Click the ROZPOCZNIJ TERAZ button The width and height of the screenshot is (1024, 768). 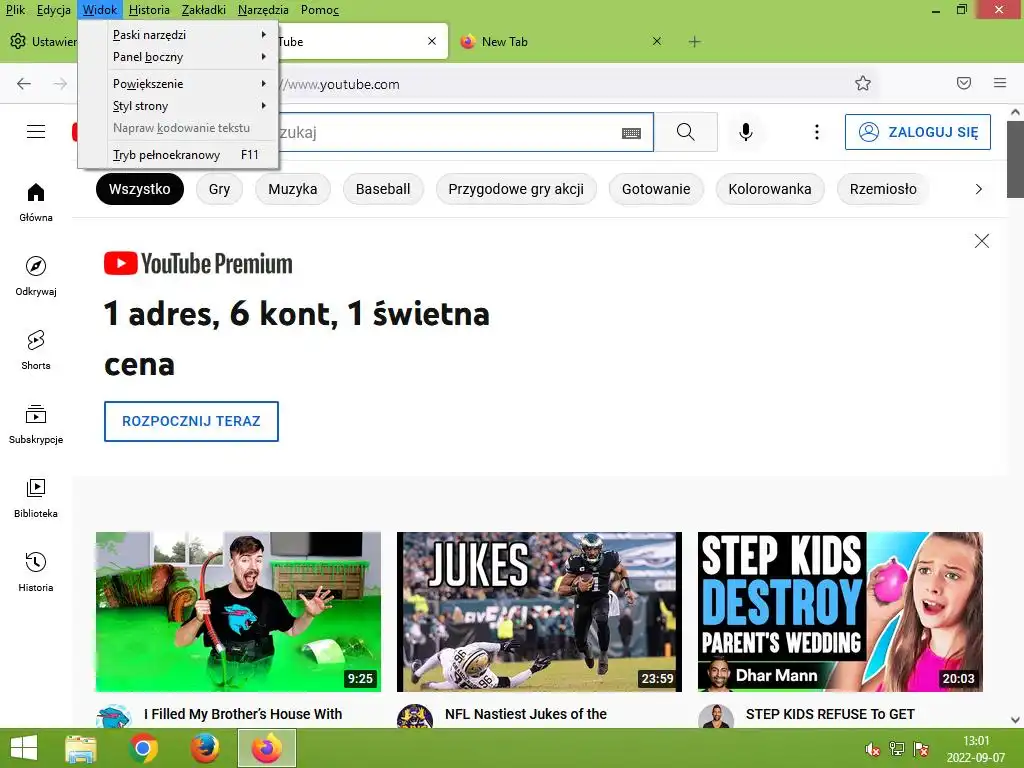[191, 421]
